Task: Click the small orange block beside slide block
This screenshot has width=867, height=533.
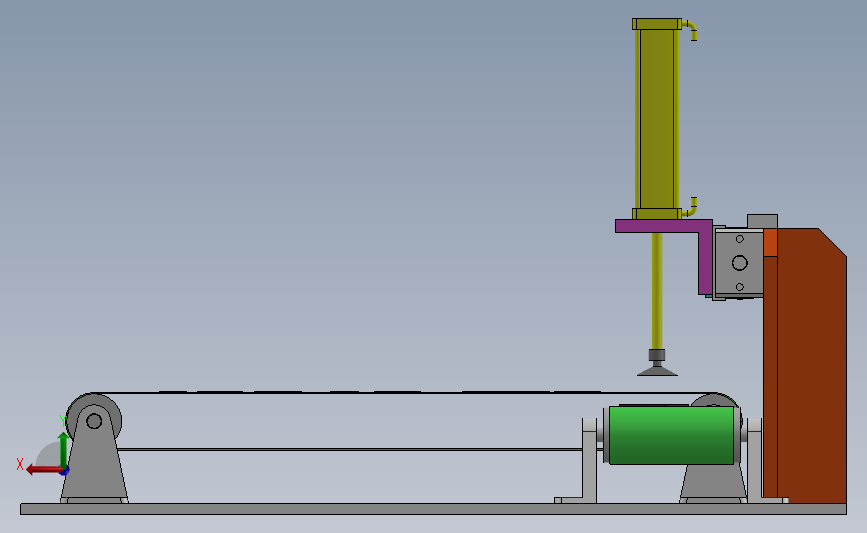Action: click(x=770, y=243)
